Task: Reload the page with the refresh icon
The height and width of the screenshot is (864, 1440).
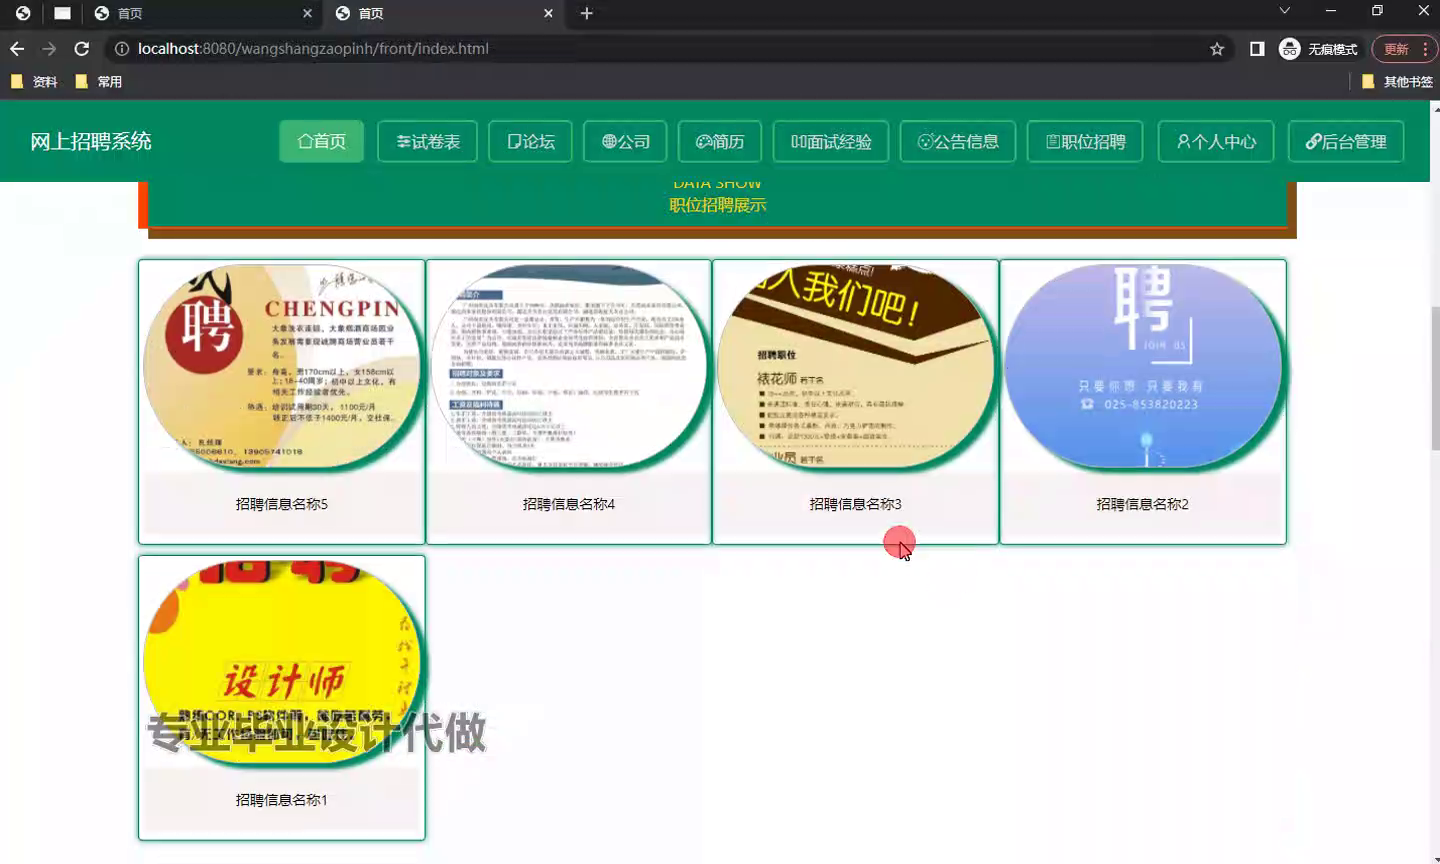Action: pyautogui.click(x=82, y=49)
